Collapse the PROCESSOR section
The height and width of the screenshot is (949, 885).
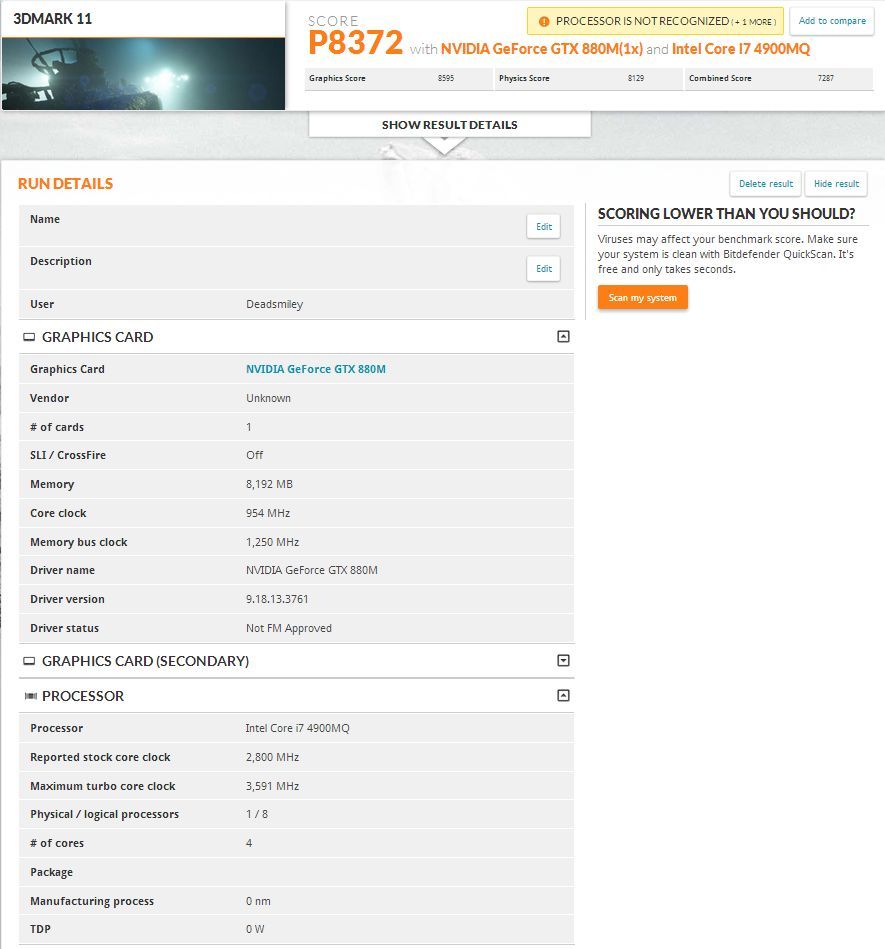[563, 695]
